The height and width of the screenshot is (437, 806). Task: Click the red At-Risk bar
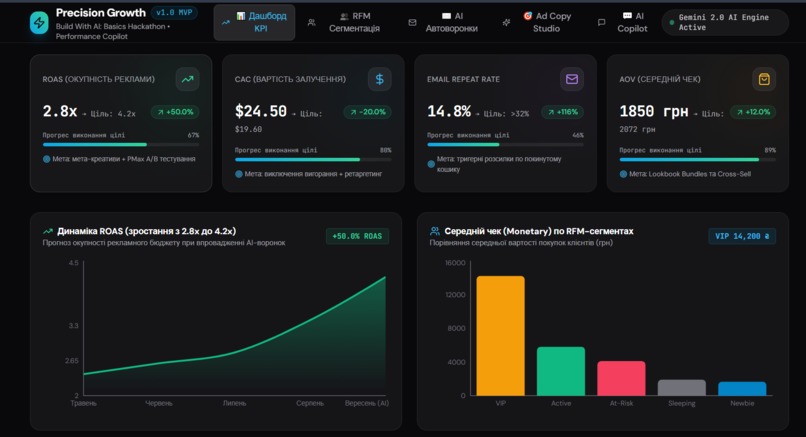[621, 378]
